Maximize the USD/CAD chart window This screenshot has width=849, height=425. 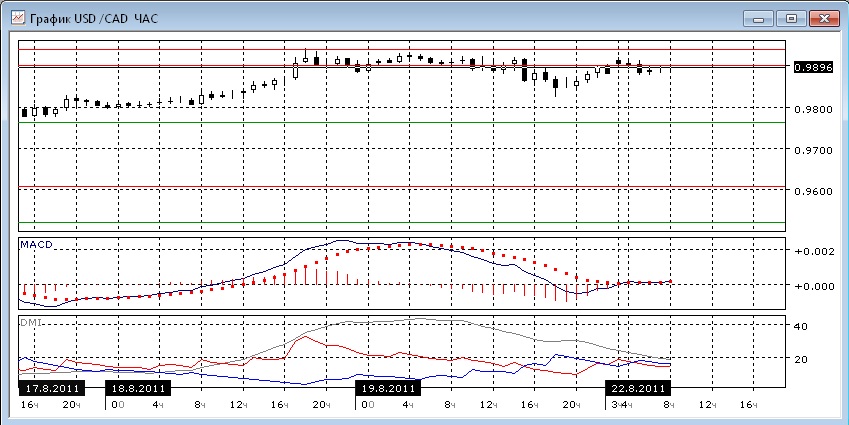tap(791, 19)
